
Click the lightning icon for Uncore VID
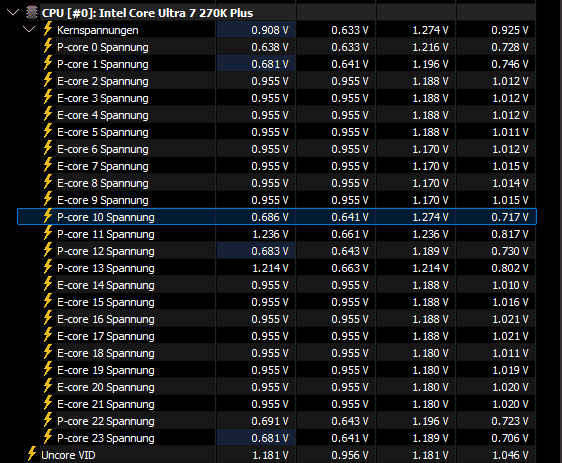coord(32,454)
